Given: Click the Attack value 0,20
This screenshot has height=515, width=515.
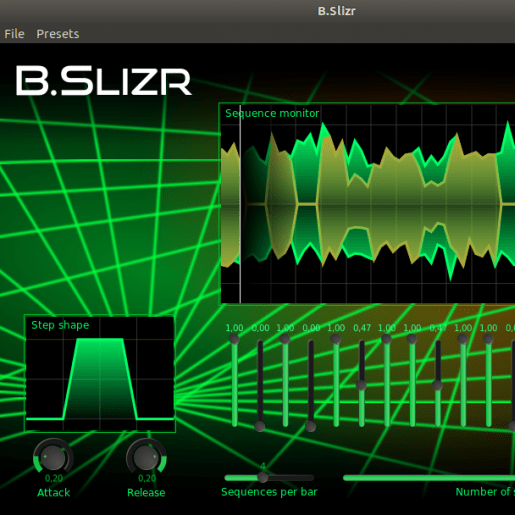Looking at the screenshot, I should tap(54, 479).
